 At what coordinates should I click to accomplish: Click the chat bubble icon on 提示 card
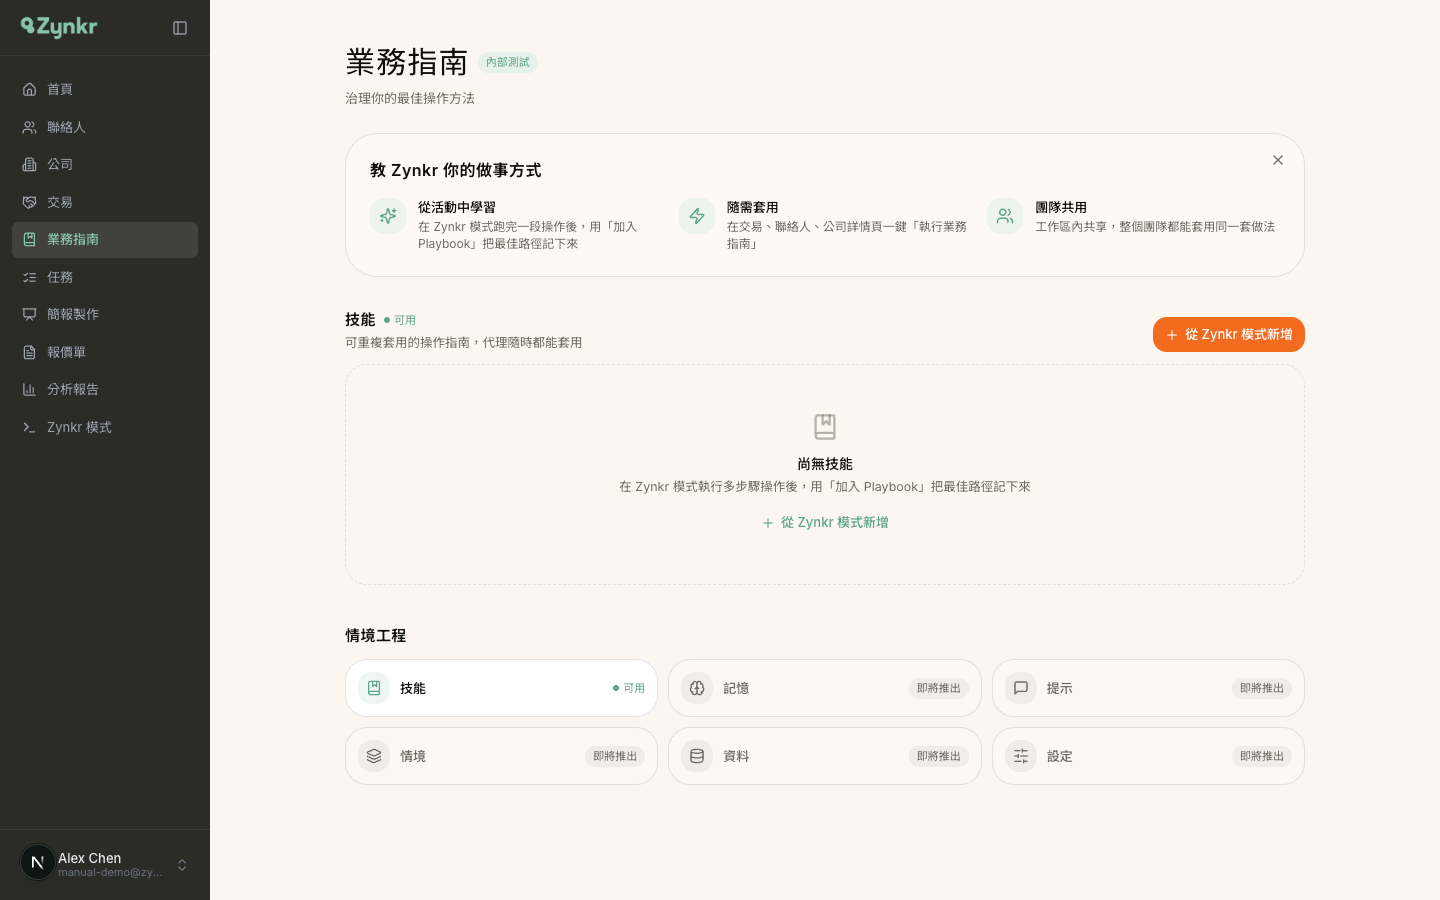pyautogui.click(x=1021, y=688)
